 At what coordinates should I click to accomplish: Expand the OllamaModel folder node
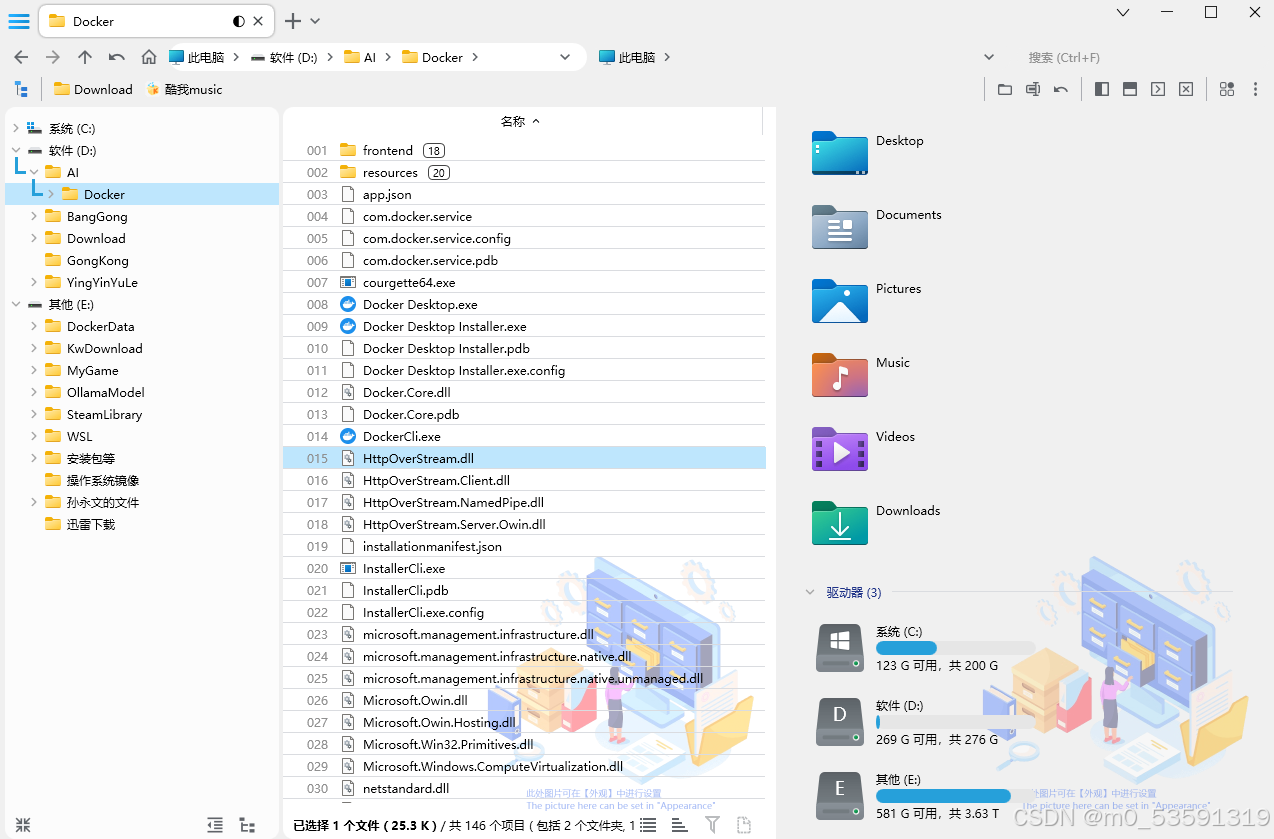tap(34, 392)
